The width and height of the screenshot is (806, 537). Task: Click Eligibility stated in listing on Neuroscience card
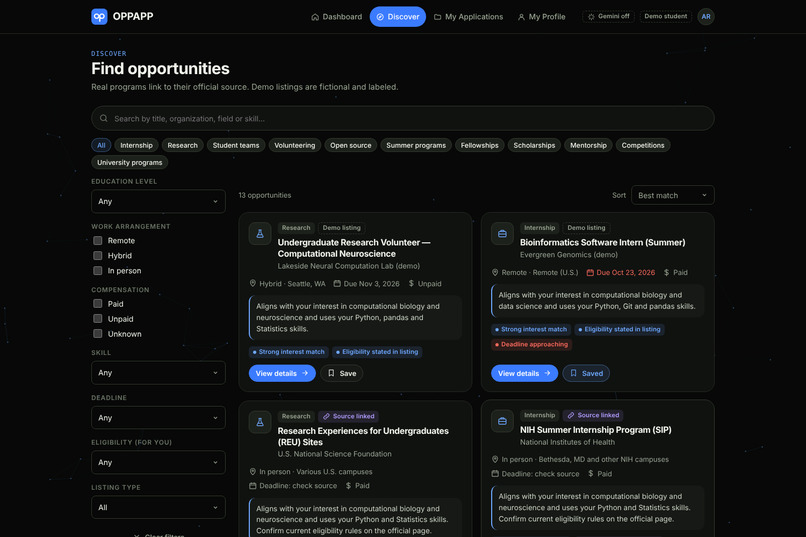tap(377, 352)
